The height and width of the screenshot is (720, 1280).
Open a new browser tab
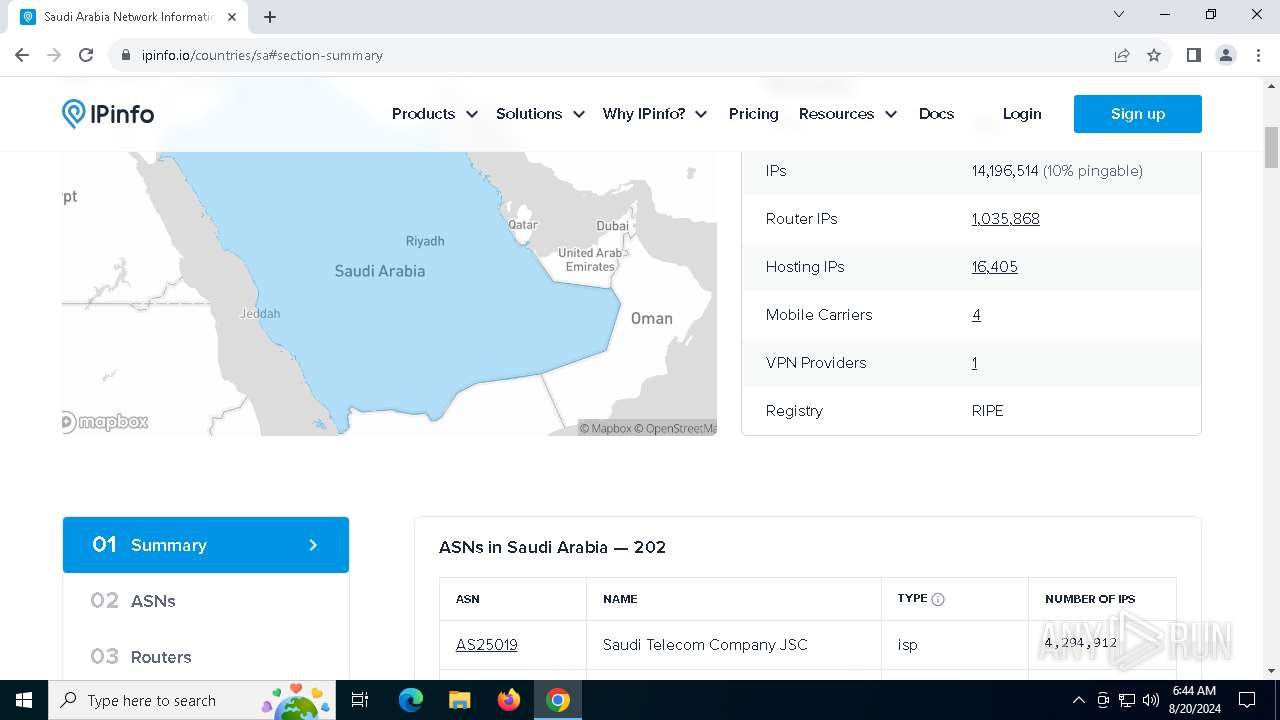[270, 17]
